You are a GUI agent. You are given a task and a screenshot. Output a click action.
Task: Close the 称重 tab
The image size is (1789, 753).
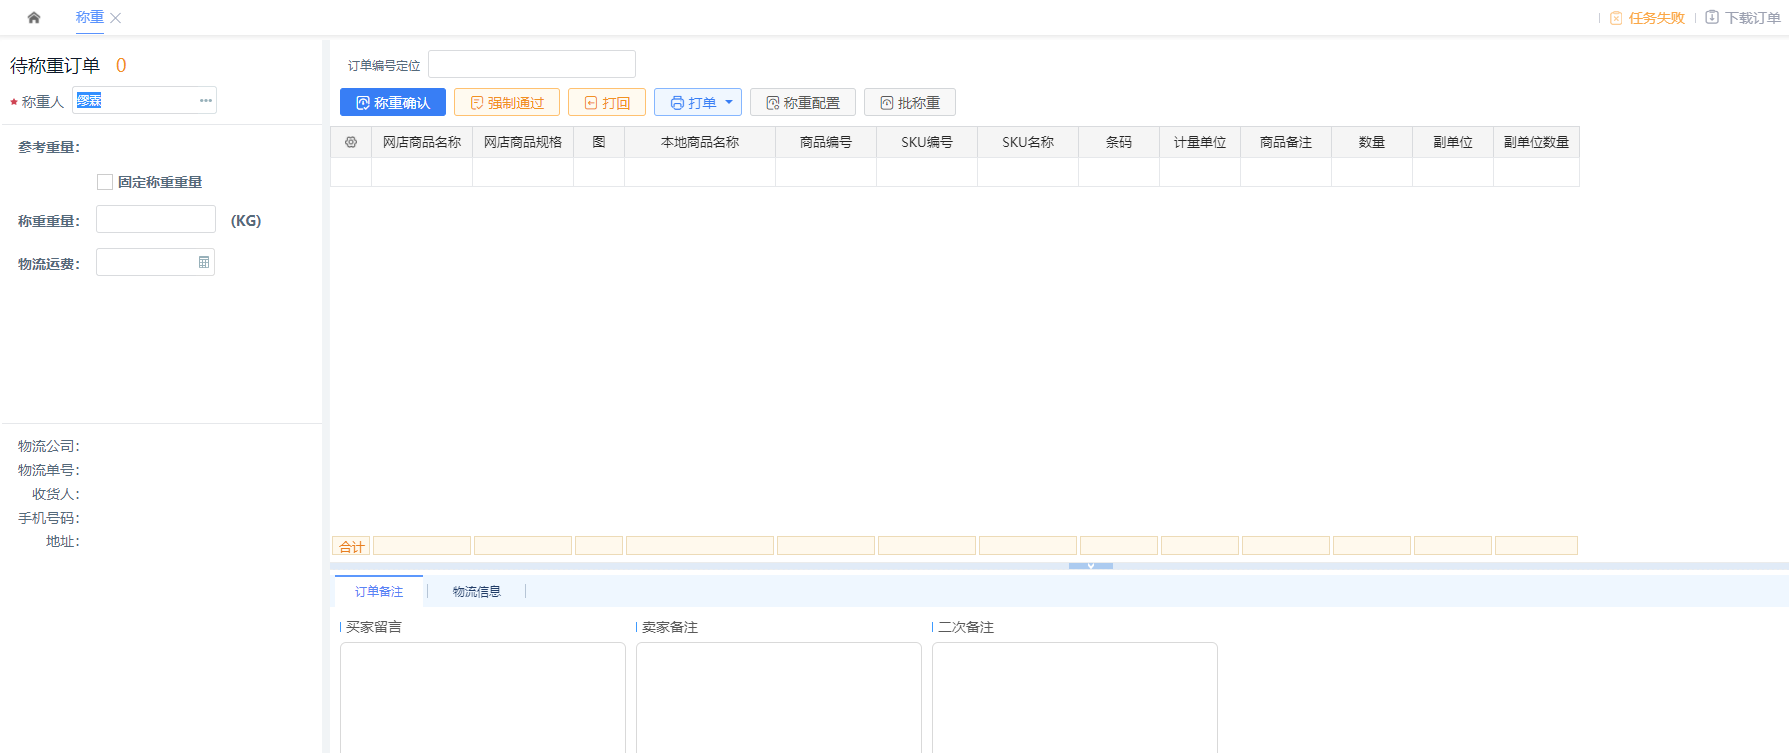pyautogui.click(x=116, y=18)
